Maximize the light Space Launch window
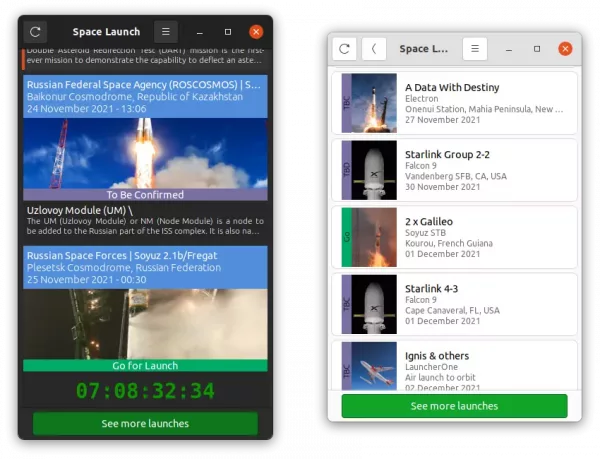The image size is (600, 459). (x=537, y=49)
